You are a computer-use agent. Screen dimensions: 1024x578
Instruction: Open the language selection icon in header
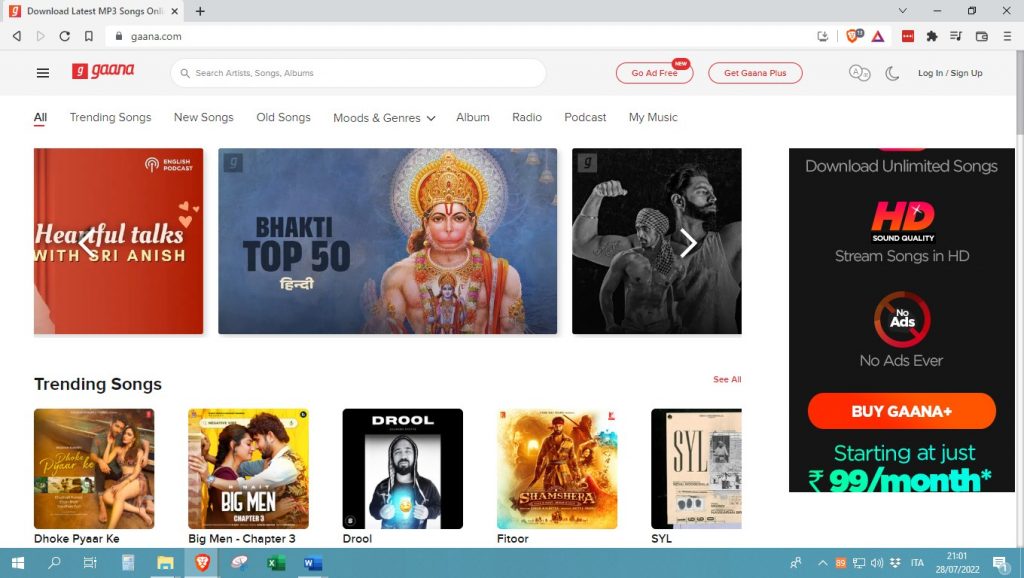point(858,73)
